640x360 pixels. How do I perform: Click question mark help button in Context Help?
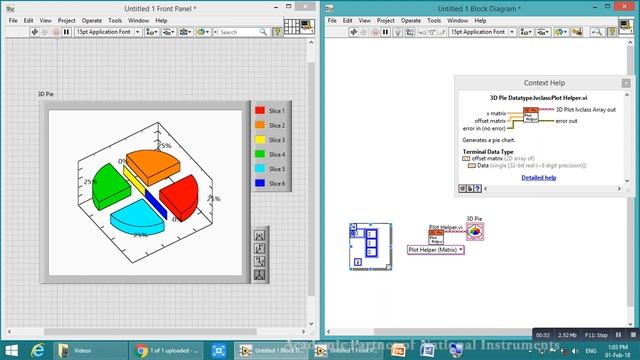(477, 189)
